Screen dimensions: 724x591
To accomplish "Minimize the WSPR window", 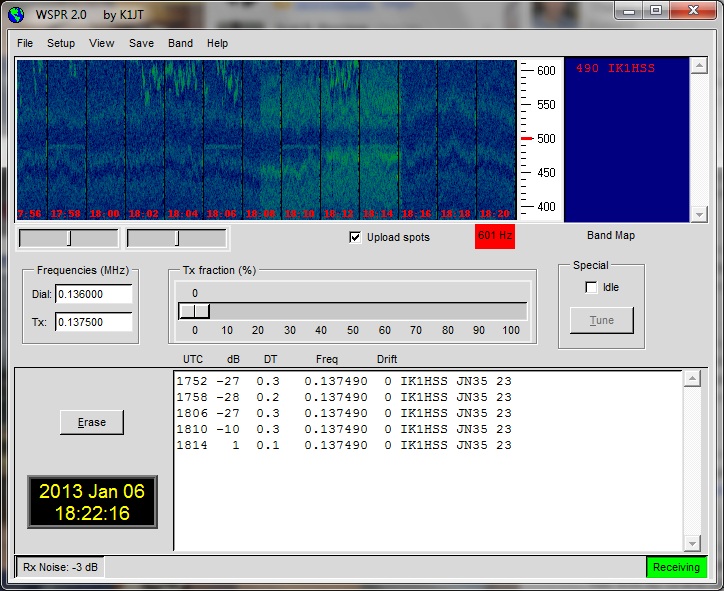I will tap(628, 11).
